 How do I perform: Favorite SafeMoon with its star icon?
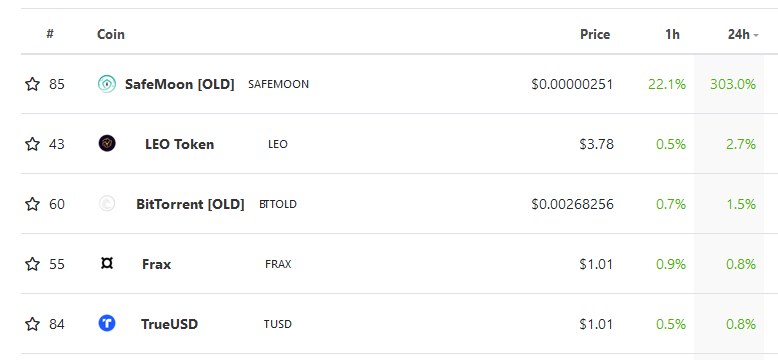coord(32,84)
